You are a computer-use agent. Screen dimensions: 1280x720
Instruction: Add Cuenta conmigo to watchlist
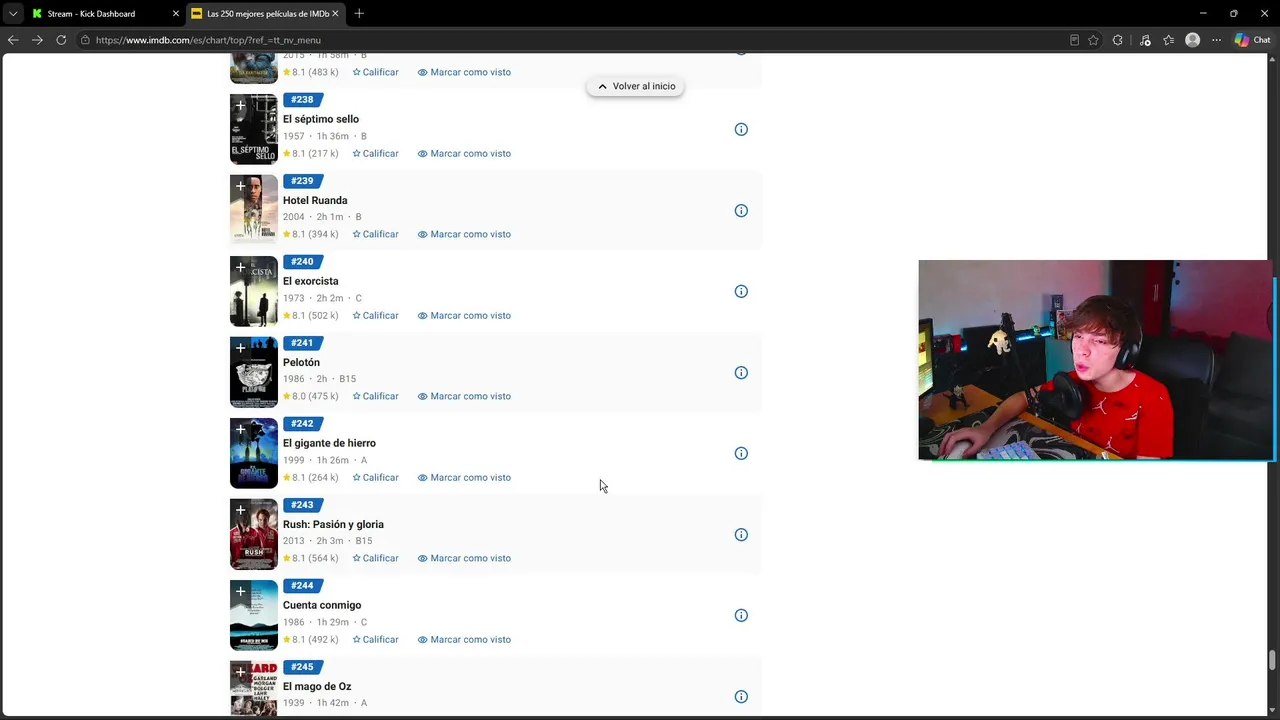click(240, 591)
